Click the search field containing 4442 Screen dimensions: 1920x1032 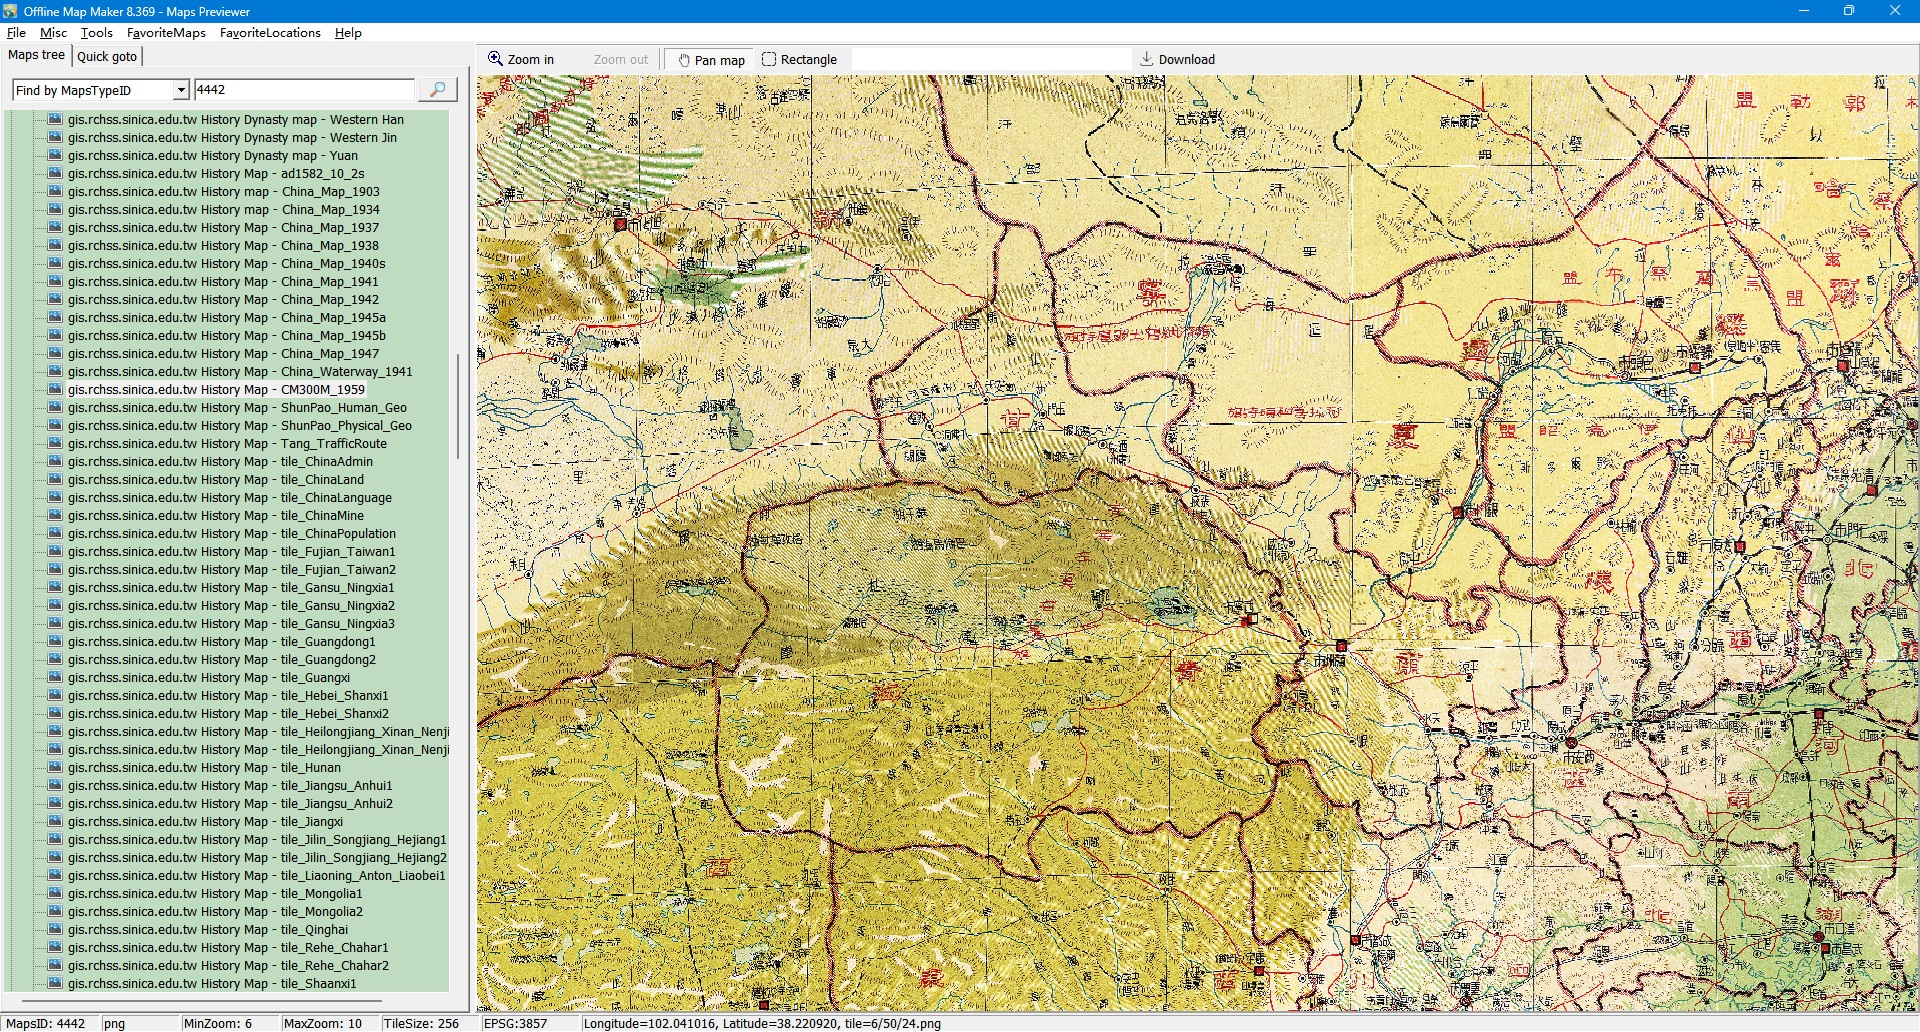point(303,90)
